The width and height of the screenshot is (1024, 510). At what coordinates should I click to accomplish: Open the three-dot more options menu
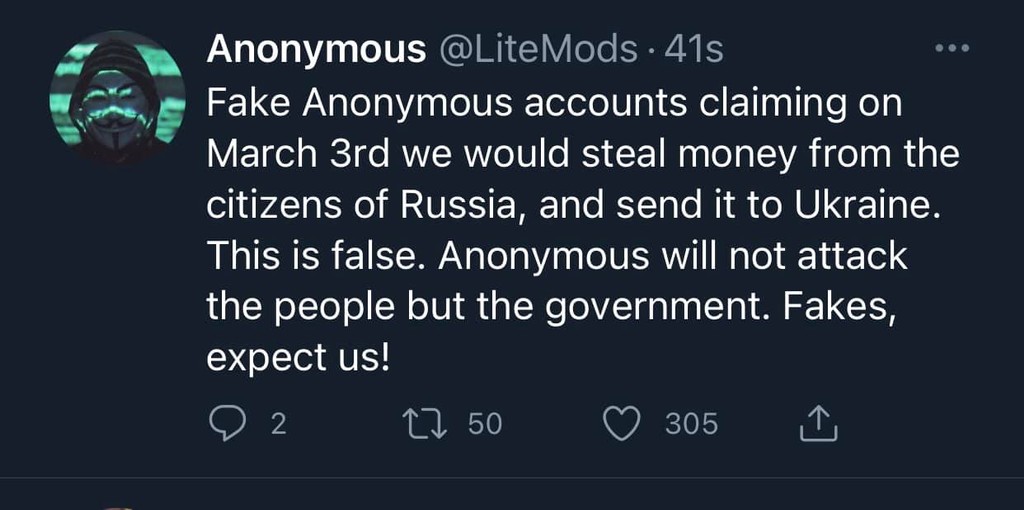point(951,48)
